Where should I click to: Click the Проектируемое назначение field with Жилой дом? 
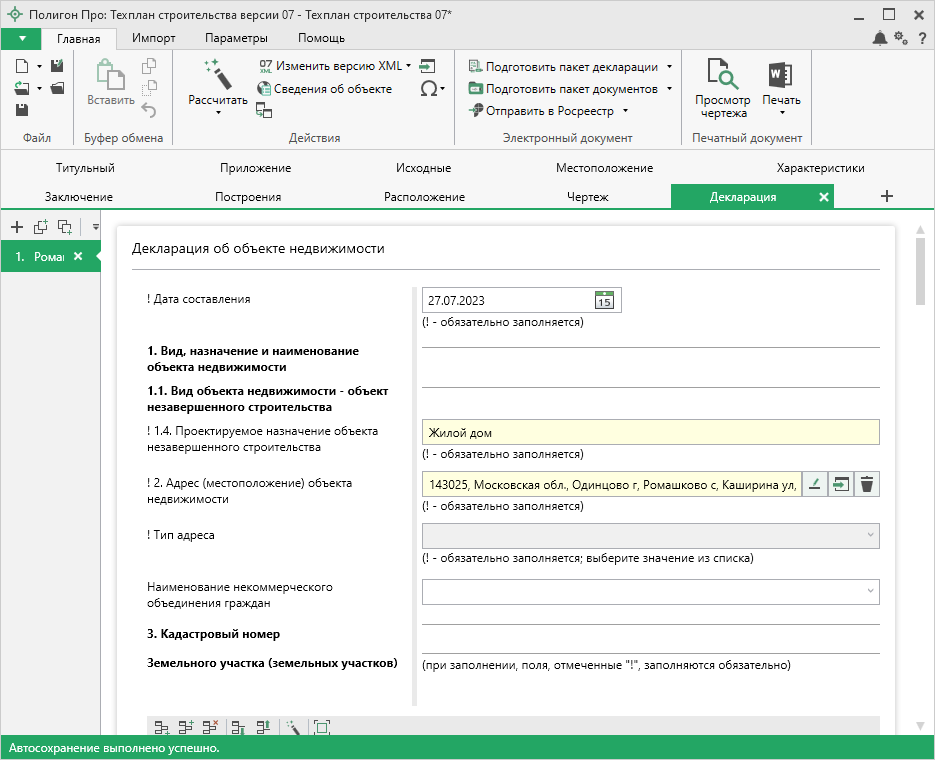tap(650, 433)
